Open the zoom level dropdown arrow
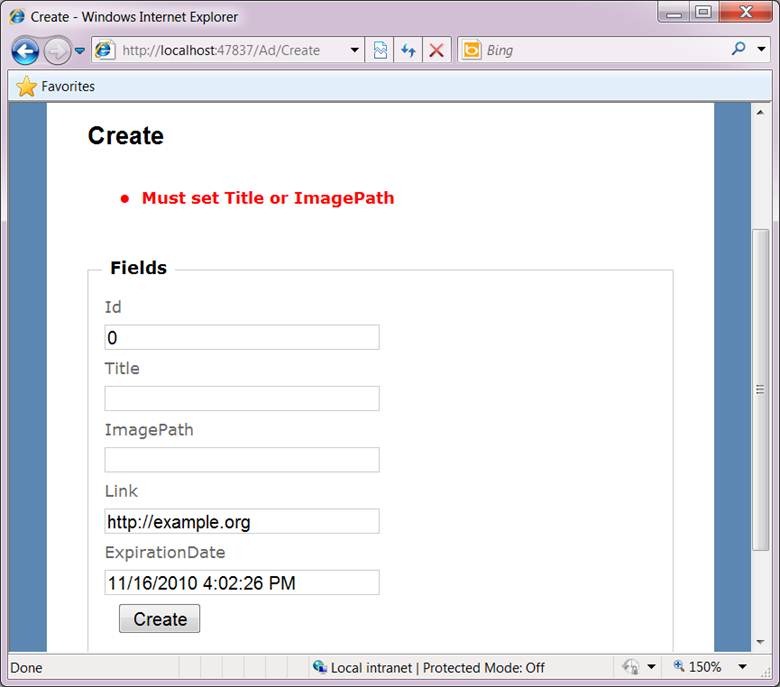Viewport: 780px width, 687px height. 742,667
